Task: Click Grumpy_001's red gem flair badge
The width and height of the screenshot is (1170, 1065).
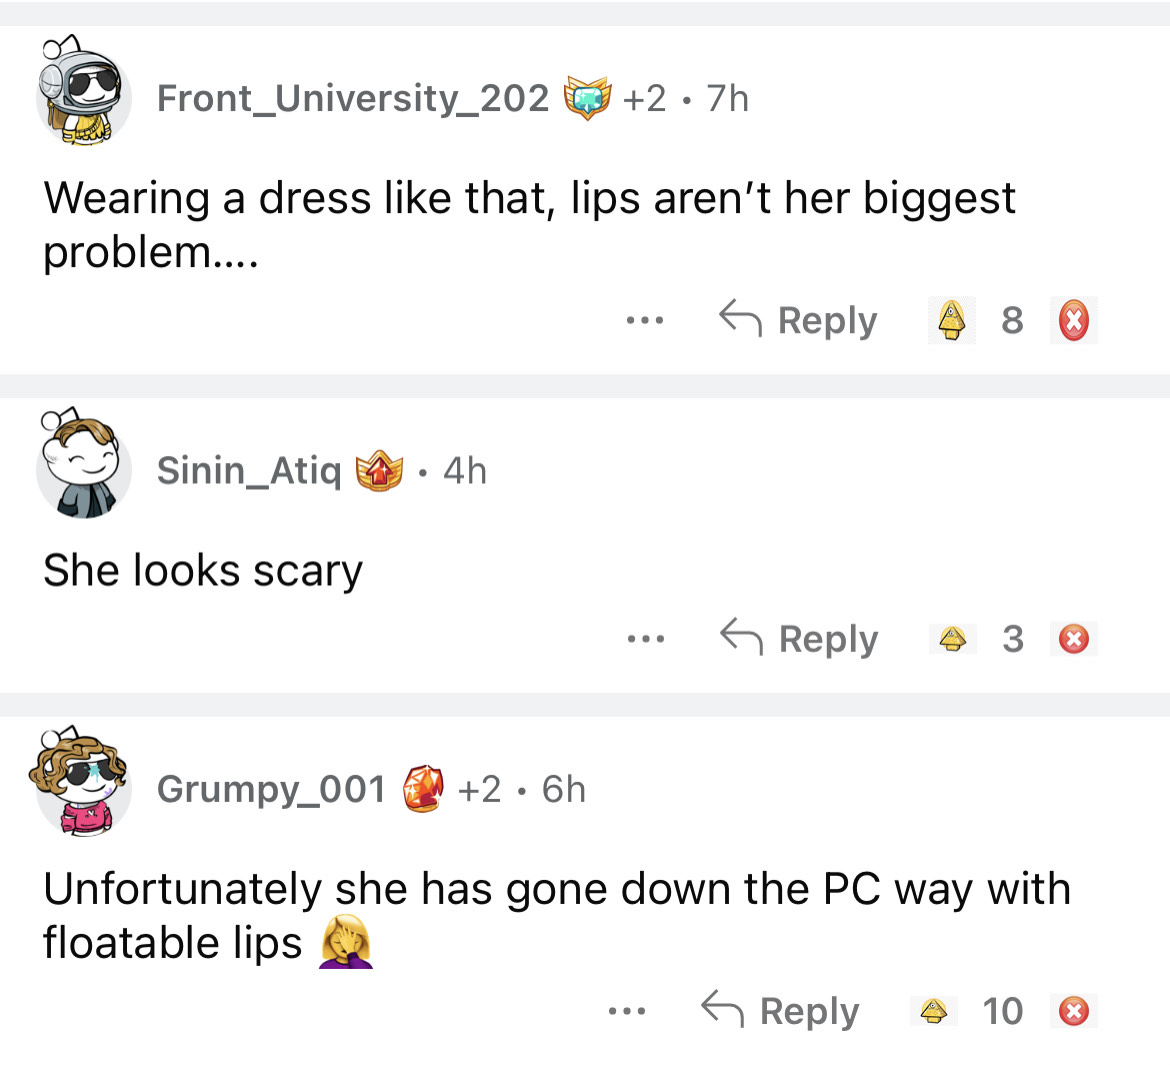Action: click(423, 789)
